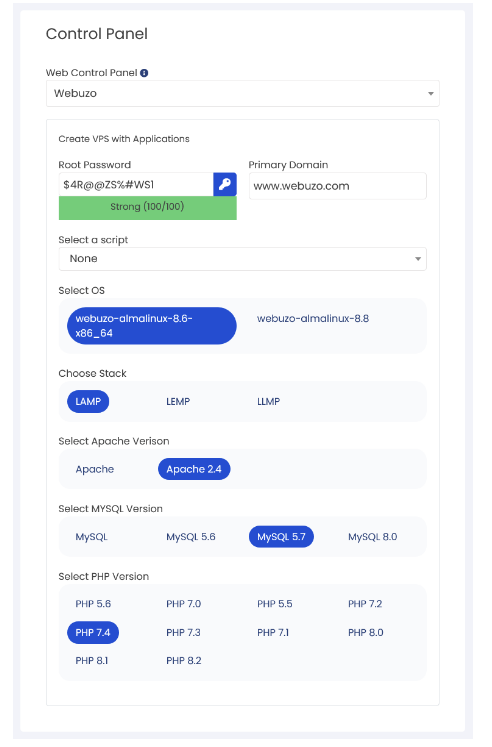The height and width of the screenshot is (747, 492).
Task: Select the plain Apache version option
Action: (x=94, y=469)
